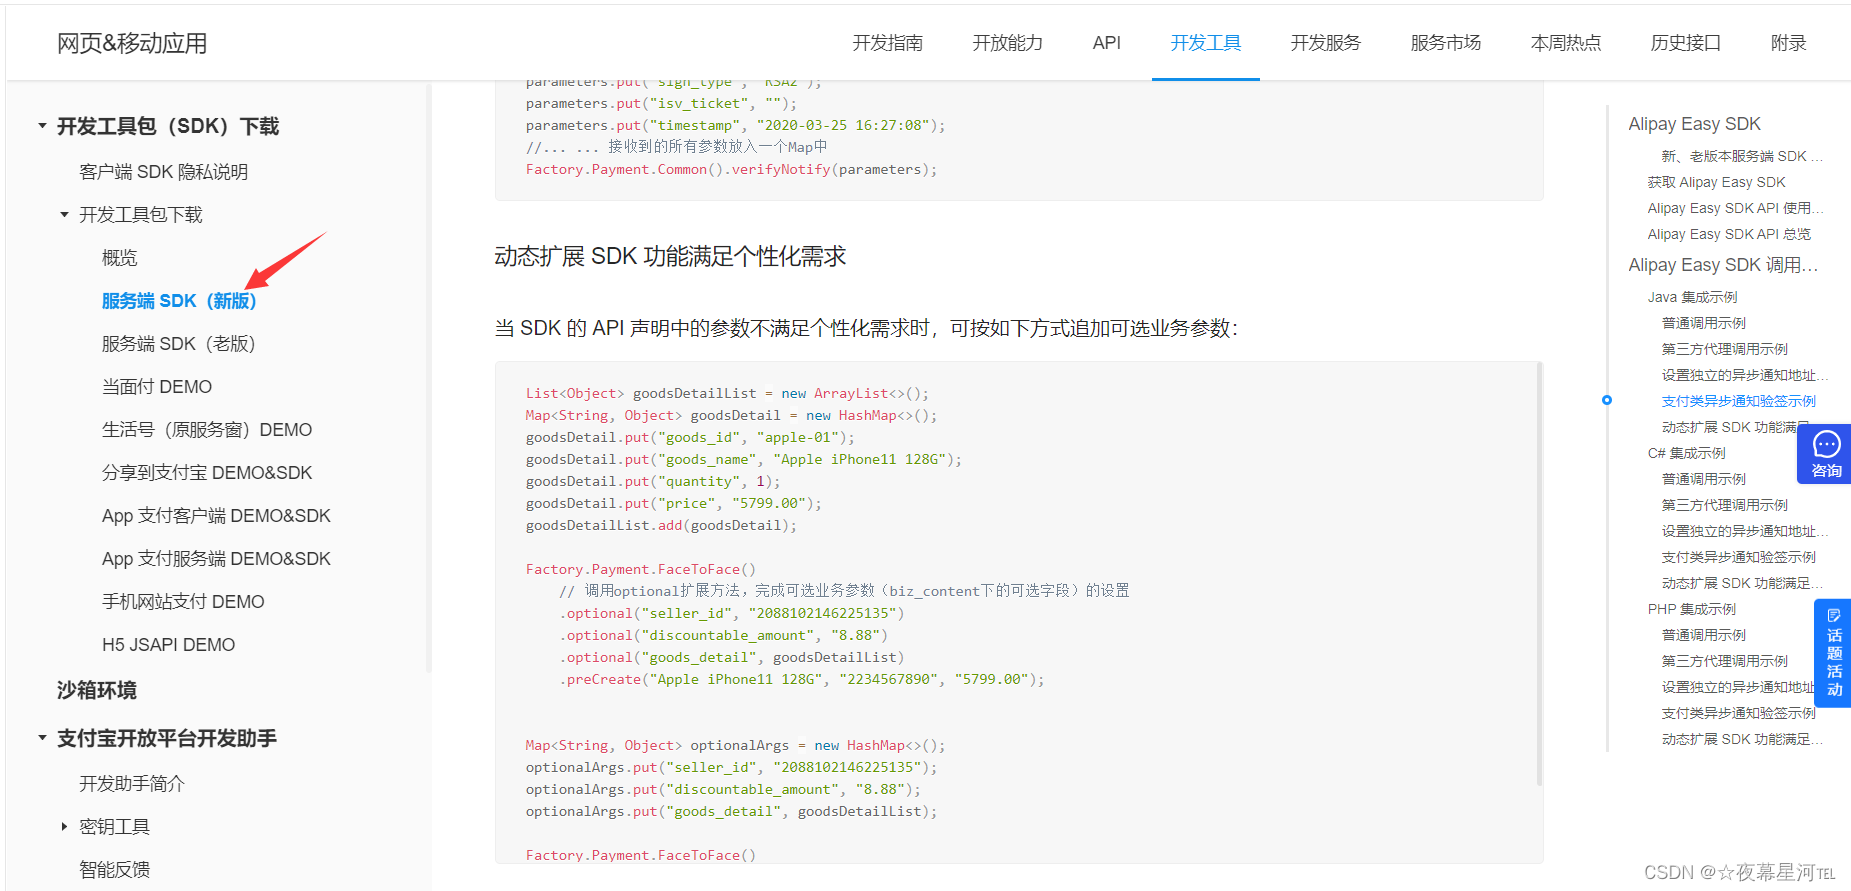Jump to 获取 Alipay Easy SDK outline link
Image resolution: width=1851 pixels, height=891 pixels.
[x=1716, y=182]
